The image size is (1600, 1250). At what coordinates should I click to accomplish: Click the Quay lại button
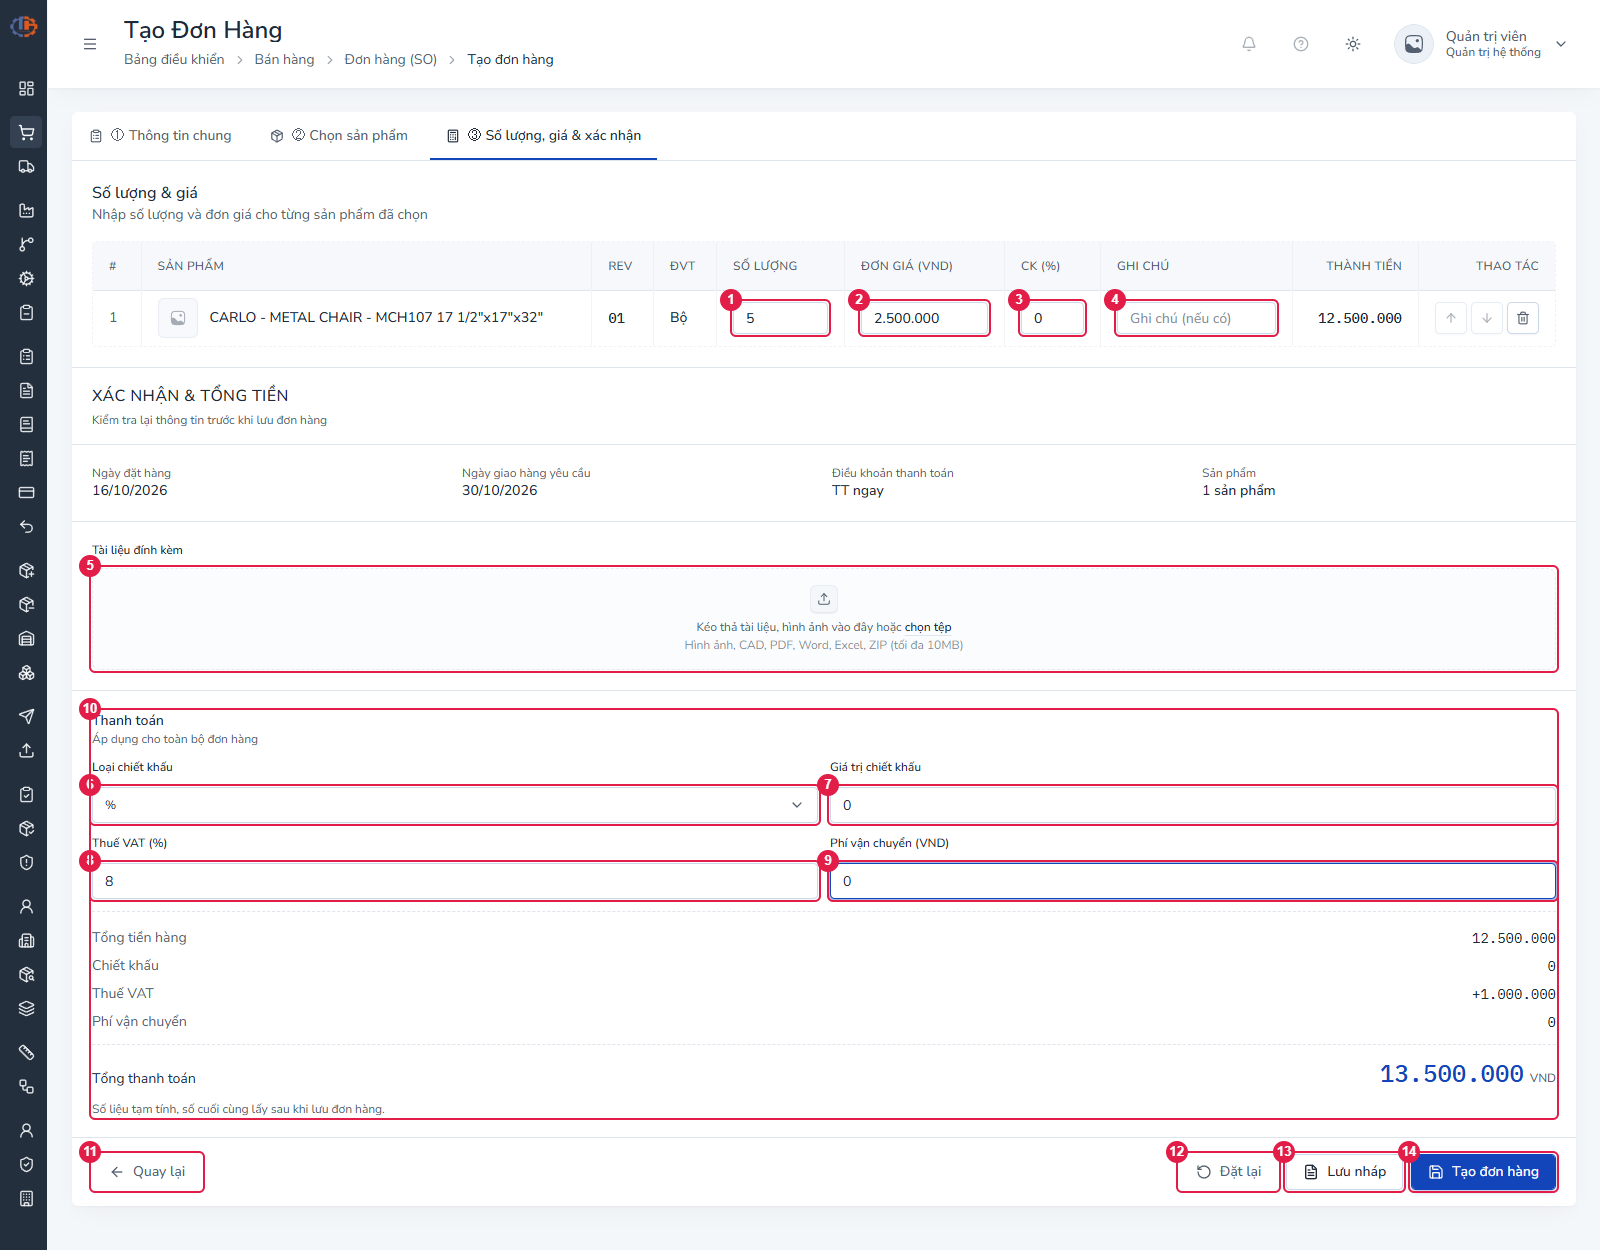(147, 1172)
